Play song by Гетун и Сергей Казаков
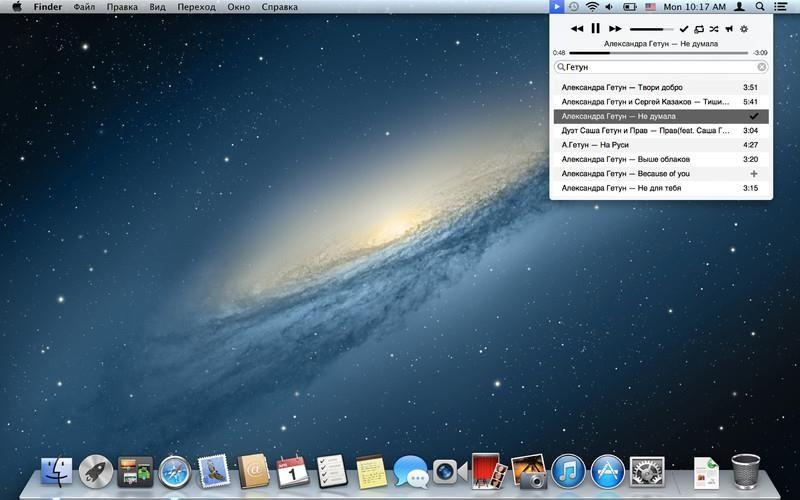Viewport: 800px width, 500px height. [x=661, y=102]
